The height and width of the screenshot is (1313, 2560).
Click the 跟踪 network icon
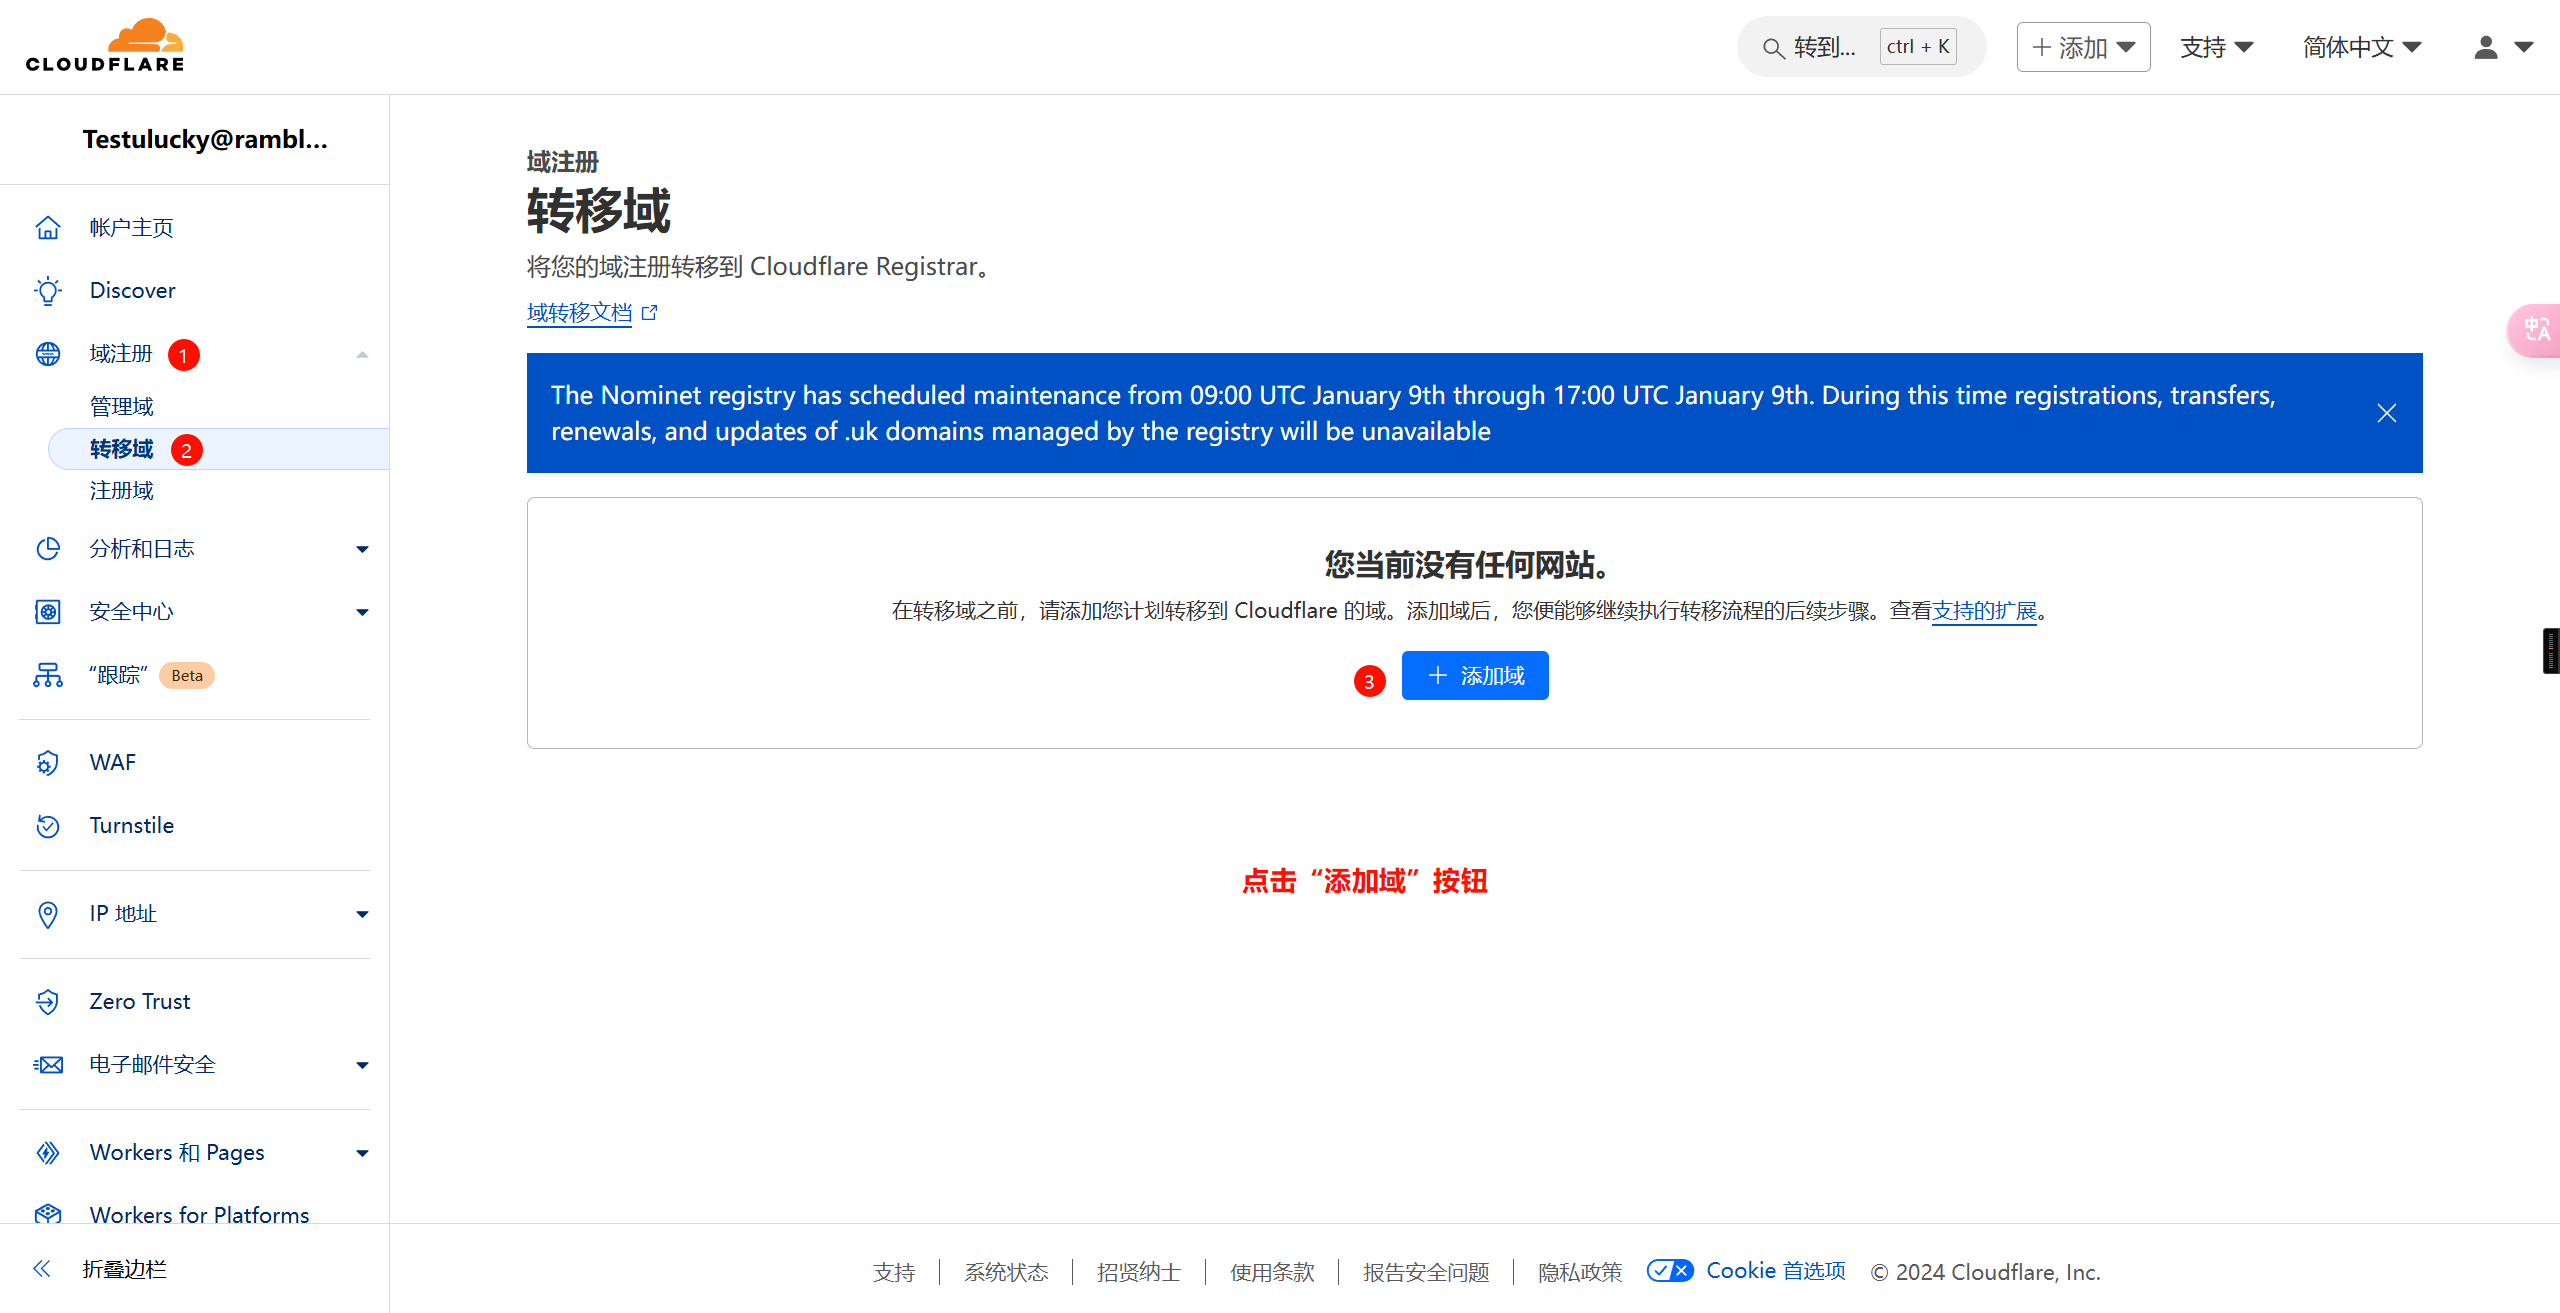[48, 675]
